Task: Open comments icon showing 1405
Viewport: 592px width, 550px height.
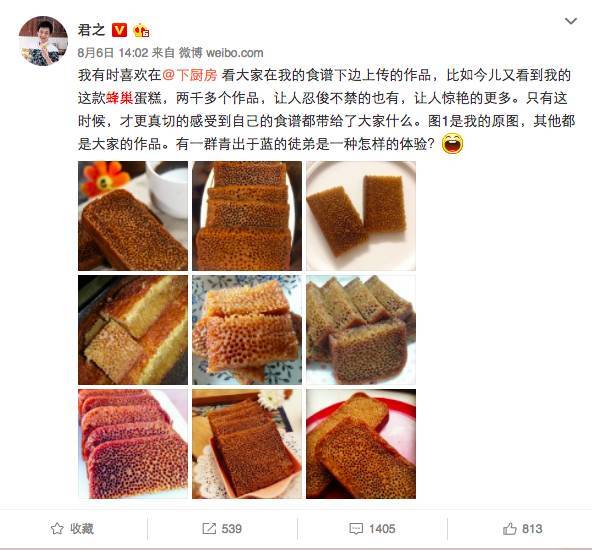Action: 372,528
